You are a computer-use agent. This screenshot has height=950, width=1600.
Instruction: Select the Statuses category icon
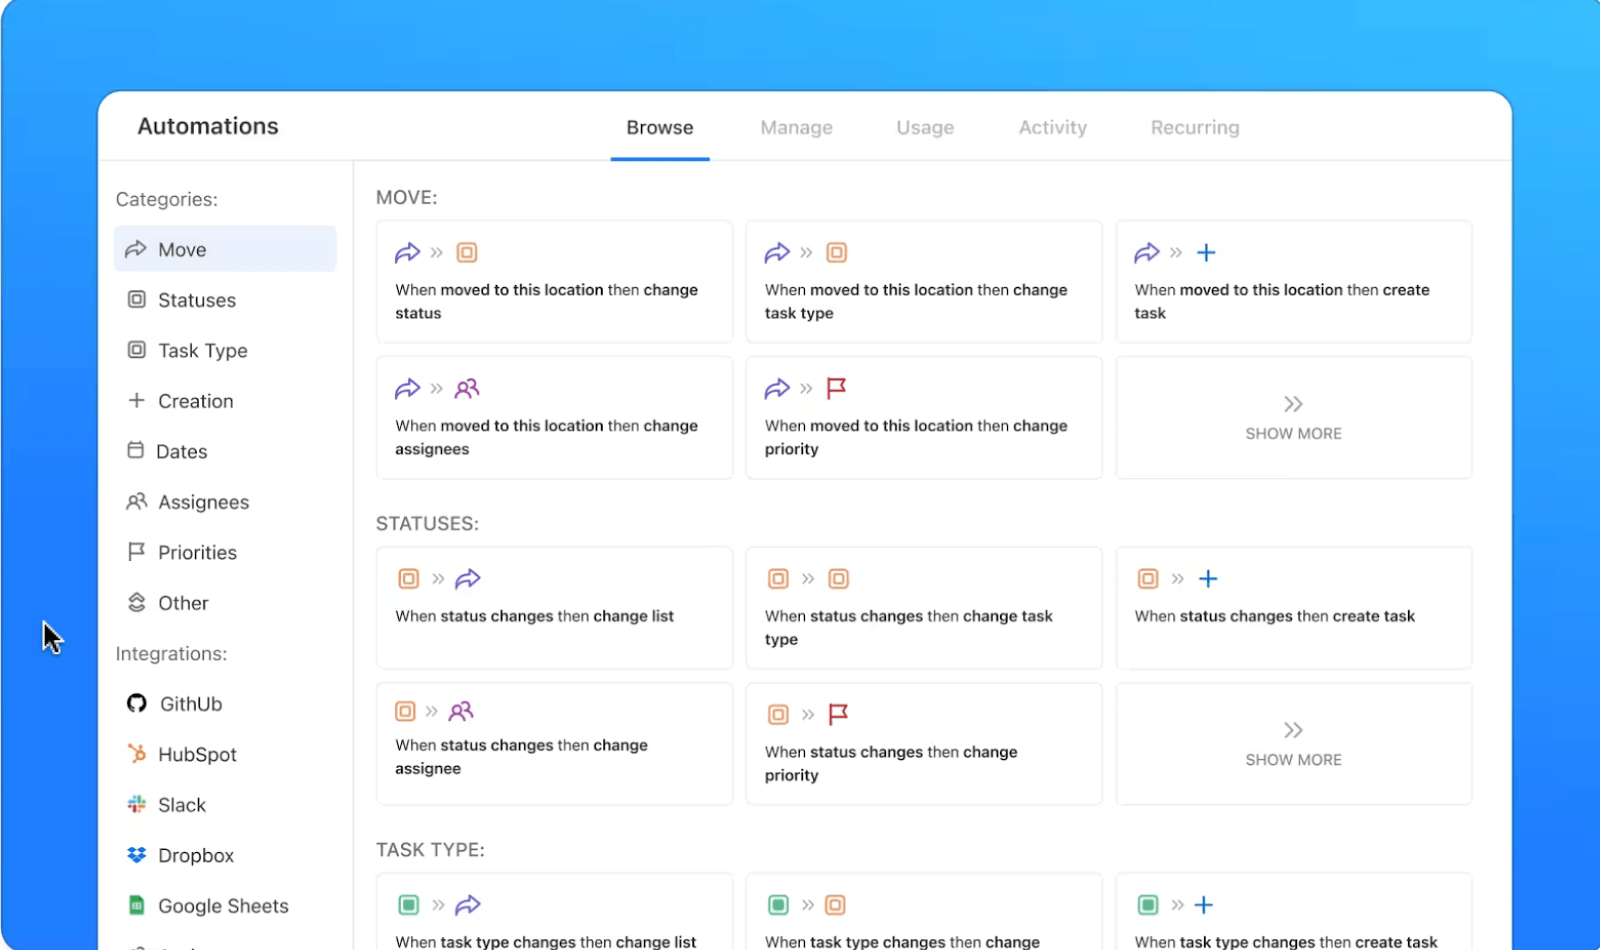coord(136,299)
